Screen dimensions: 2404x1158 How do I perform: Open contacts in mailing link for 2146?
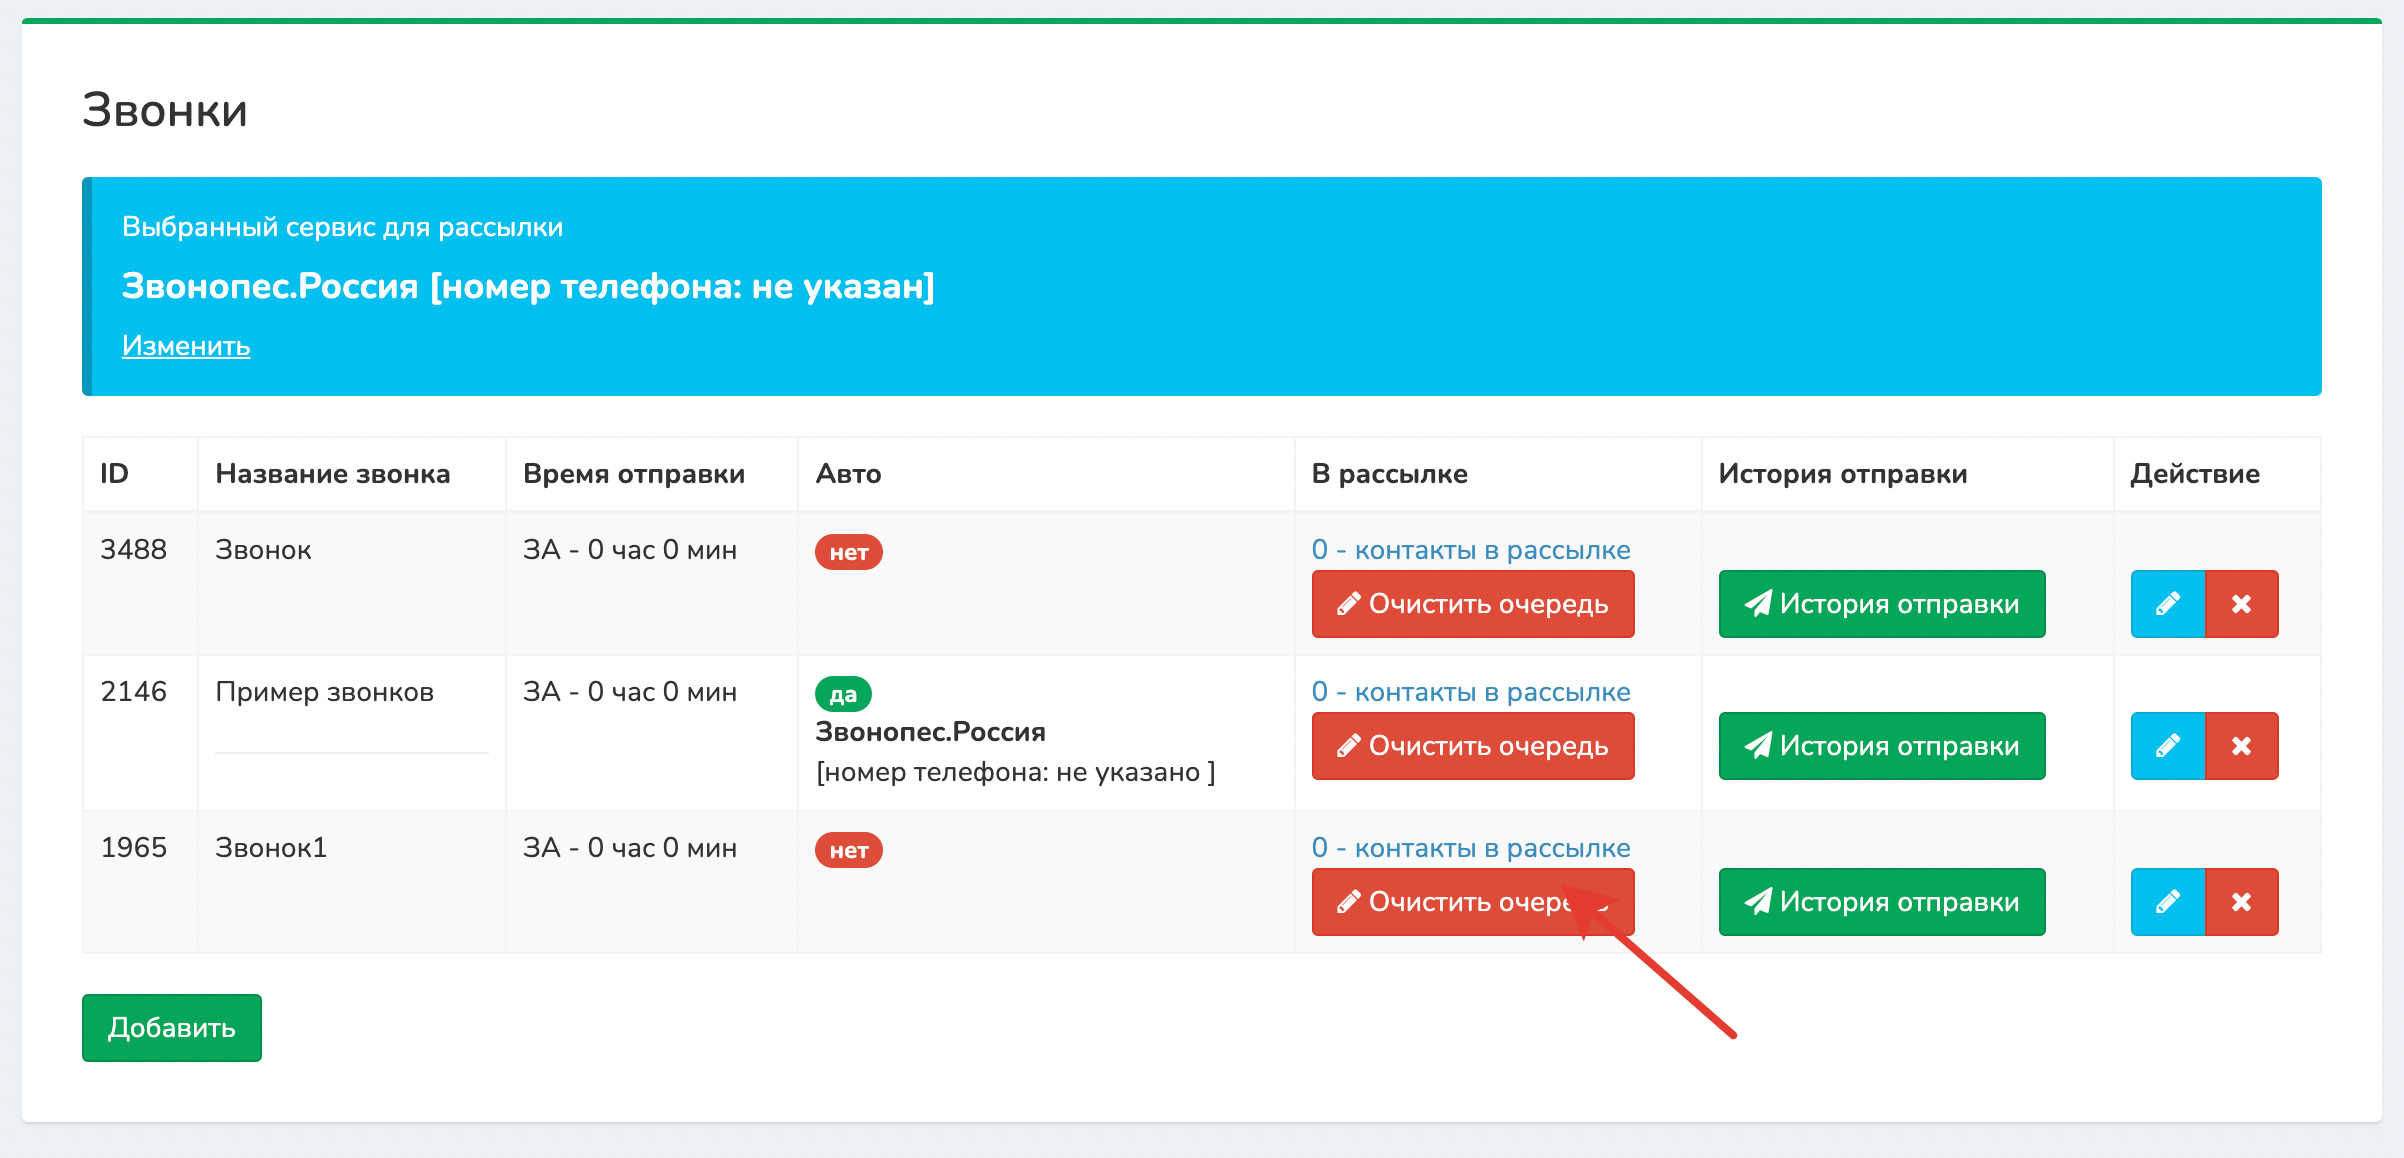click(x=1470, y=692)
